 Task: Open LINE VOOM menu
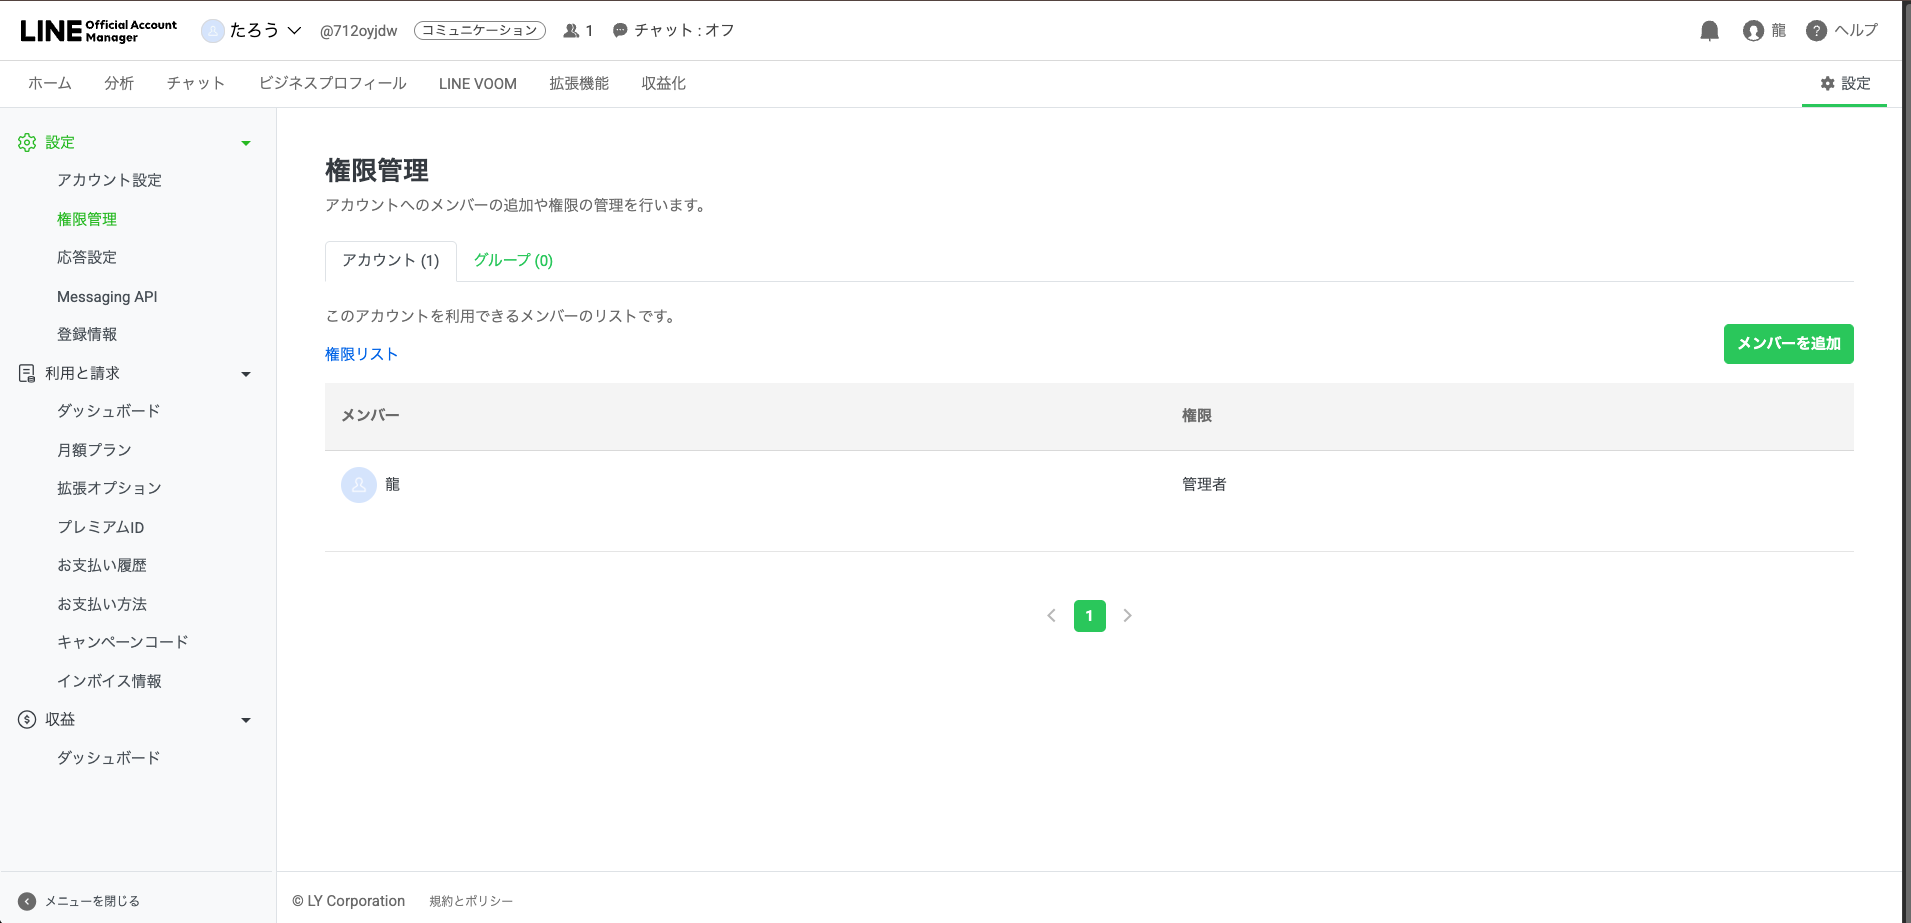[x=478, y=84]
